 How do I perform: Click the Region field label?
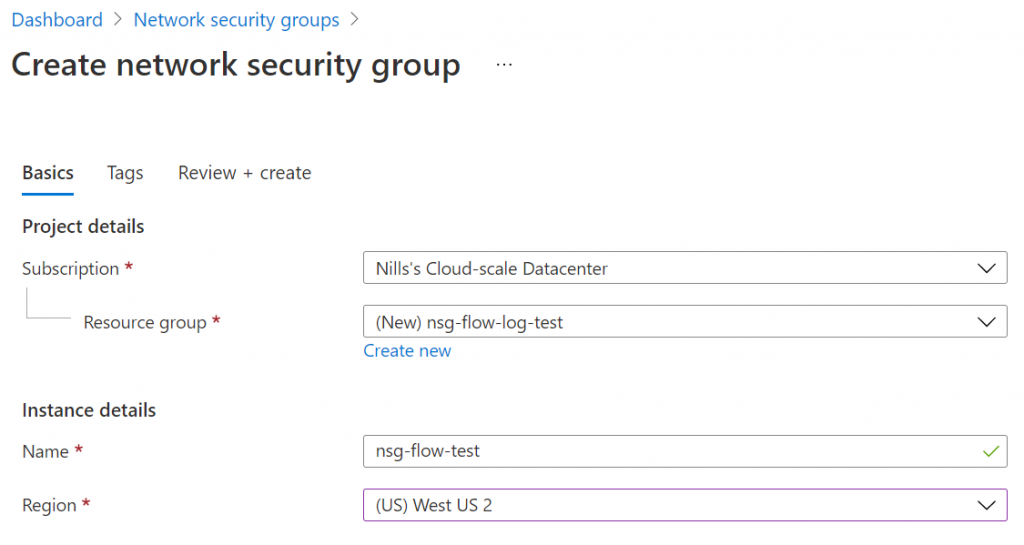pyautogui.click(x=50, y=505)
